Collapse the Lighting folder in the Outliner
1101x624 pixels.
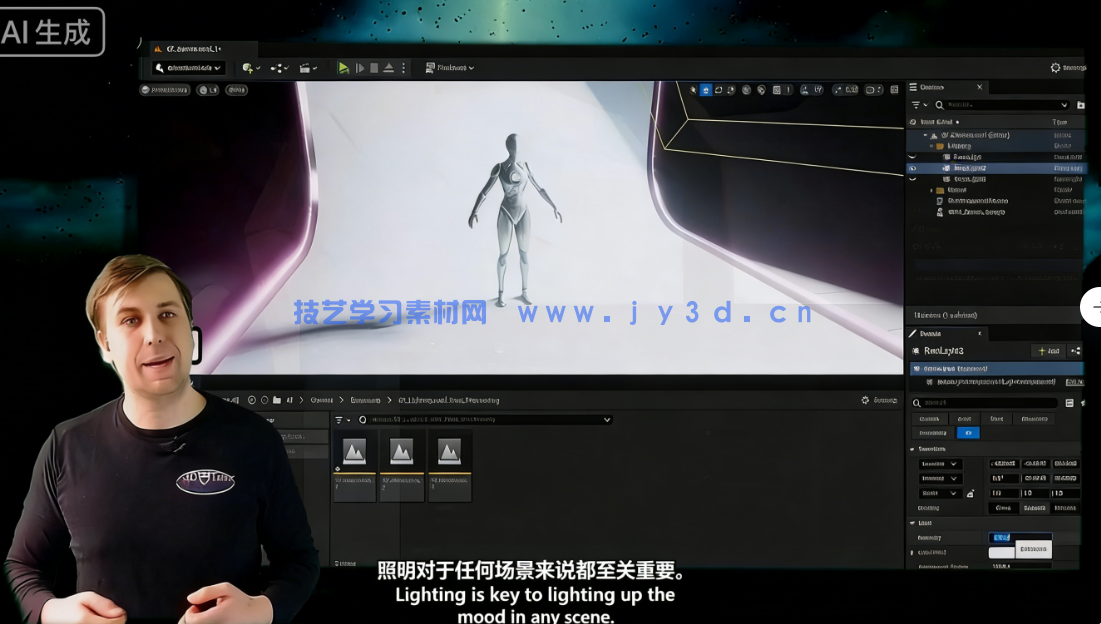click(931, 145)
